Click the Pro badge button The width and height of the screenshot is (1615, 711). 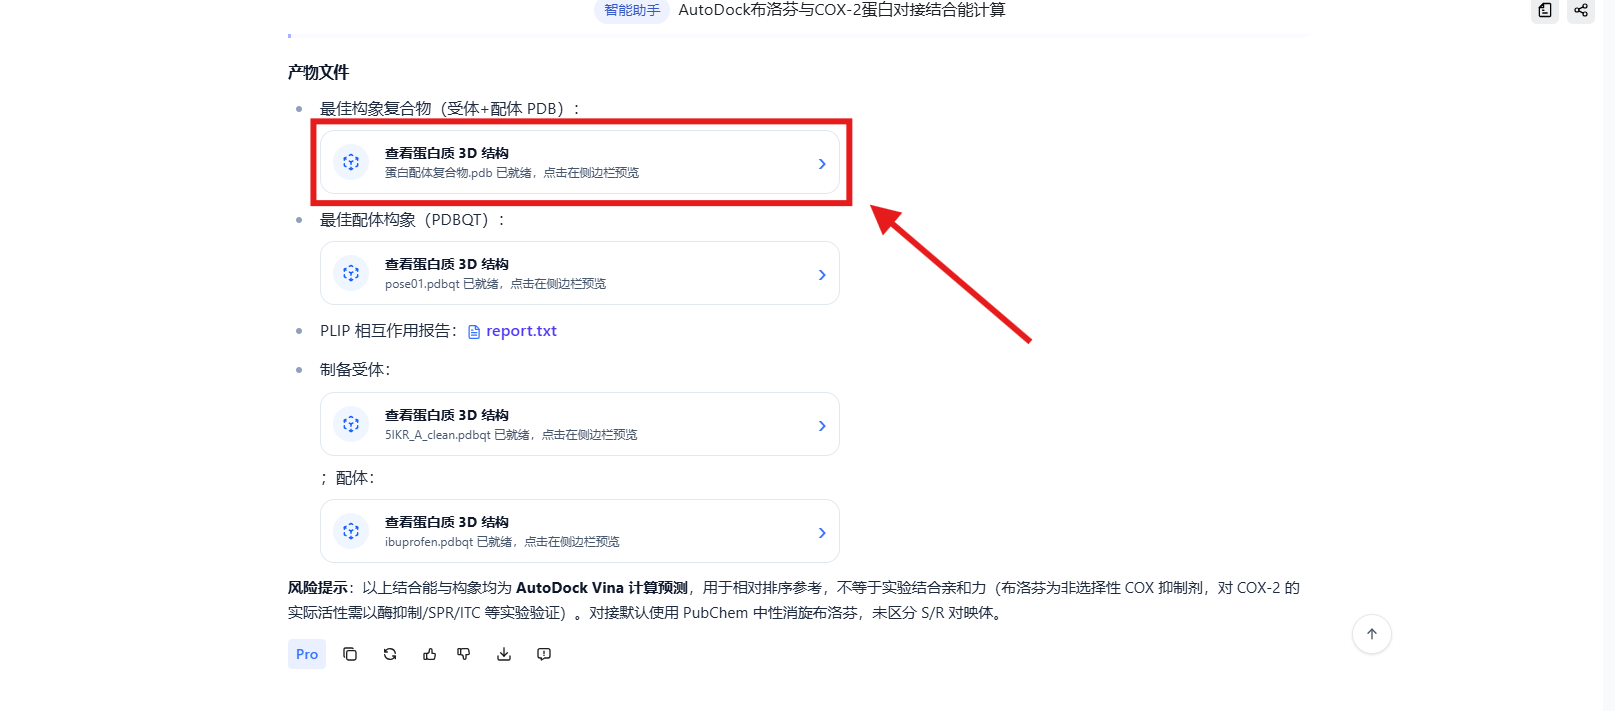click(307, 654)
